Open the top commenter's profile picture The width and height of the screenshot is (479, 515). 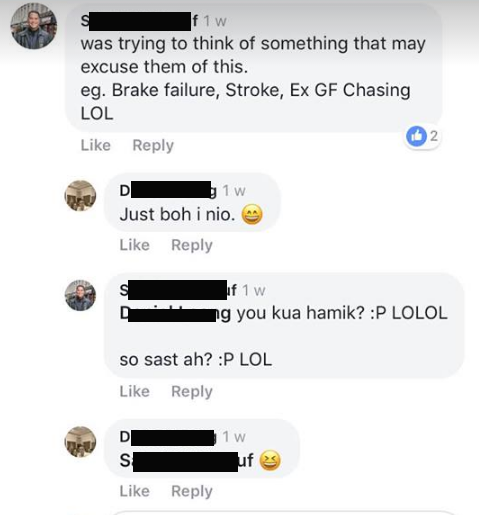(x=34, y=26)
